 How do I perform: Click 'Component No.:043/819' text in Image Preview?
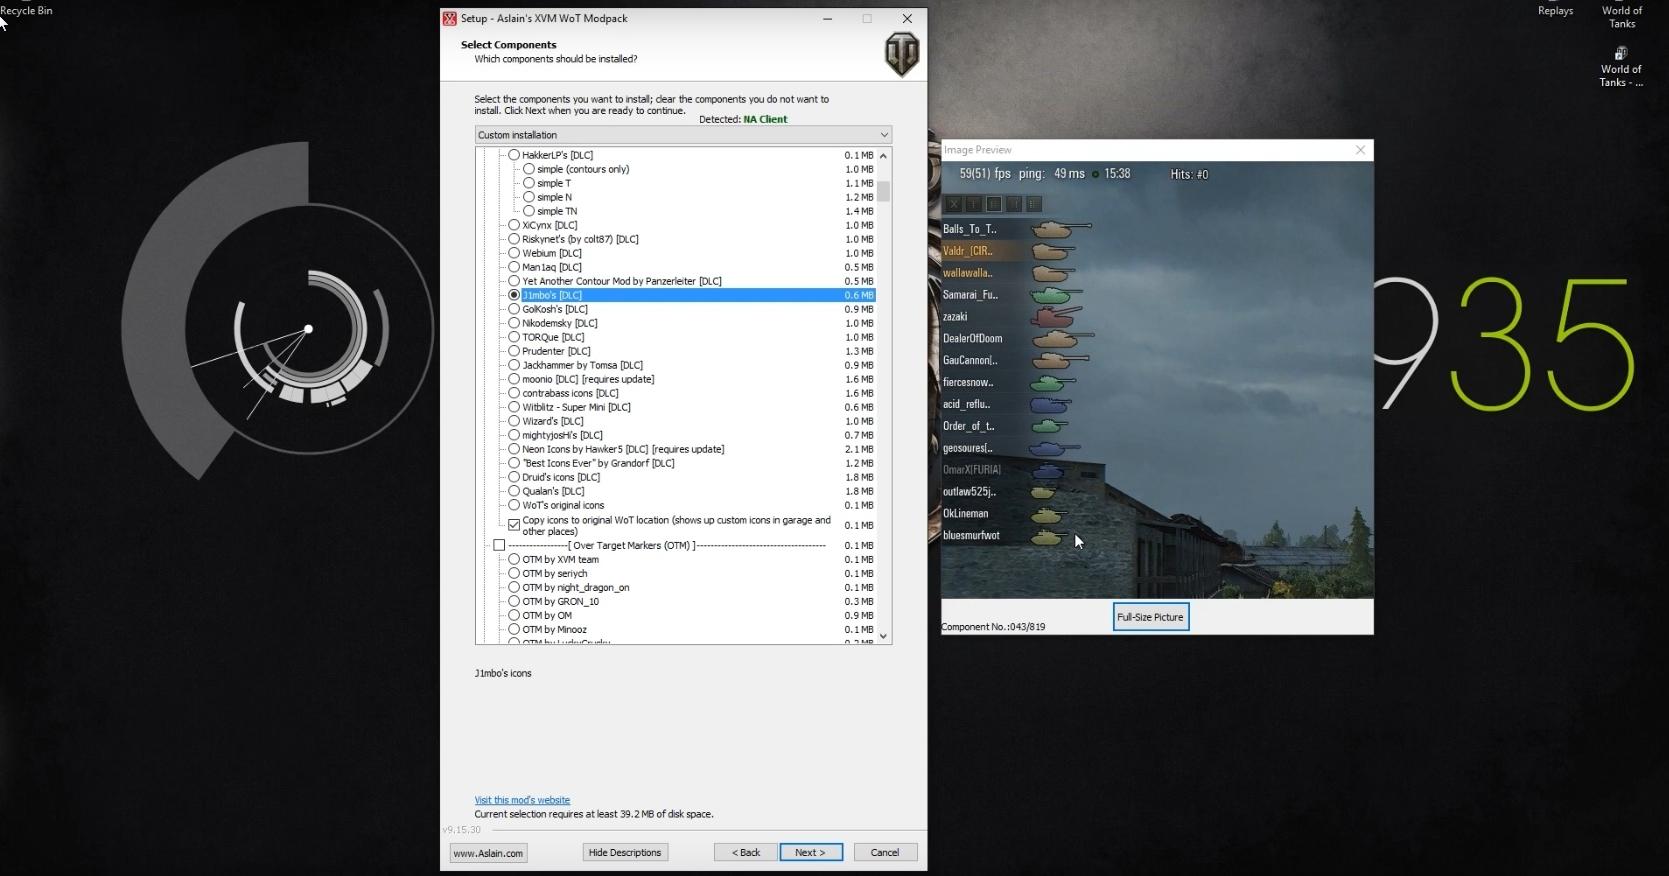coord(994,627)
